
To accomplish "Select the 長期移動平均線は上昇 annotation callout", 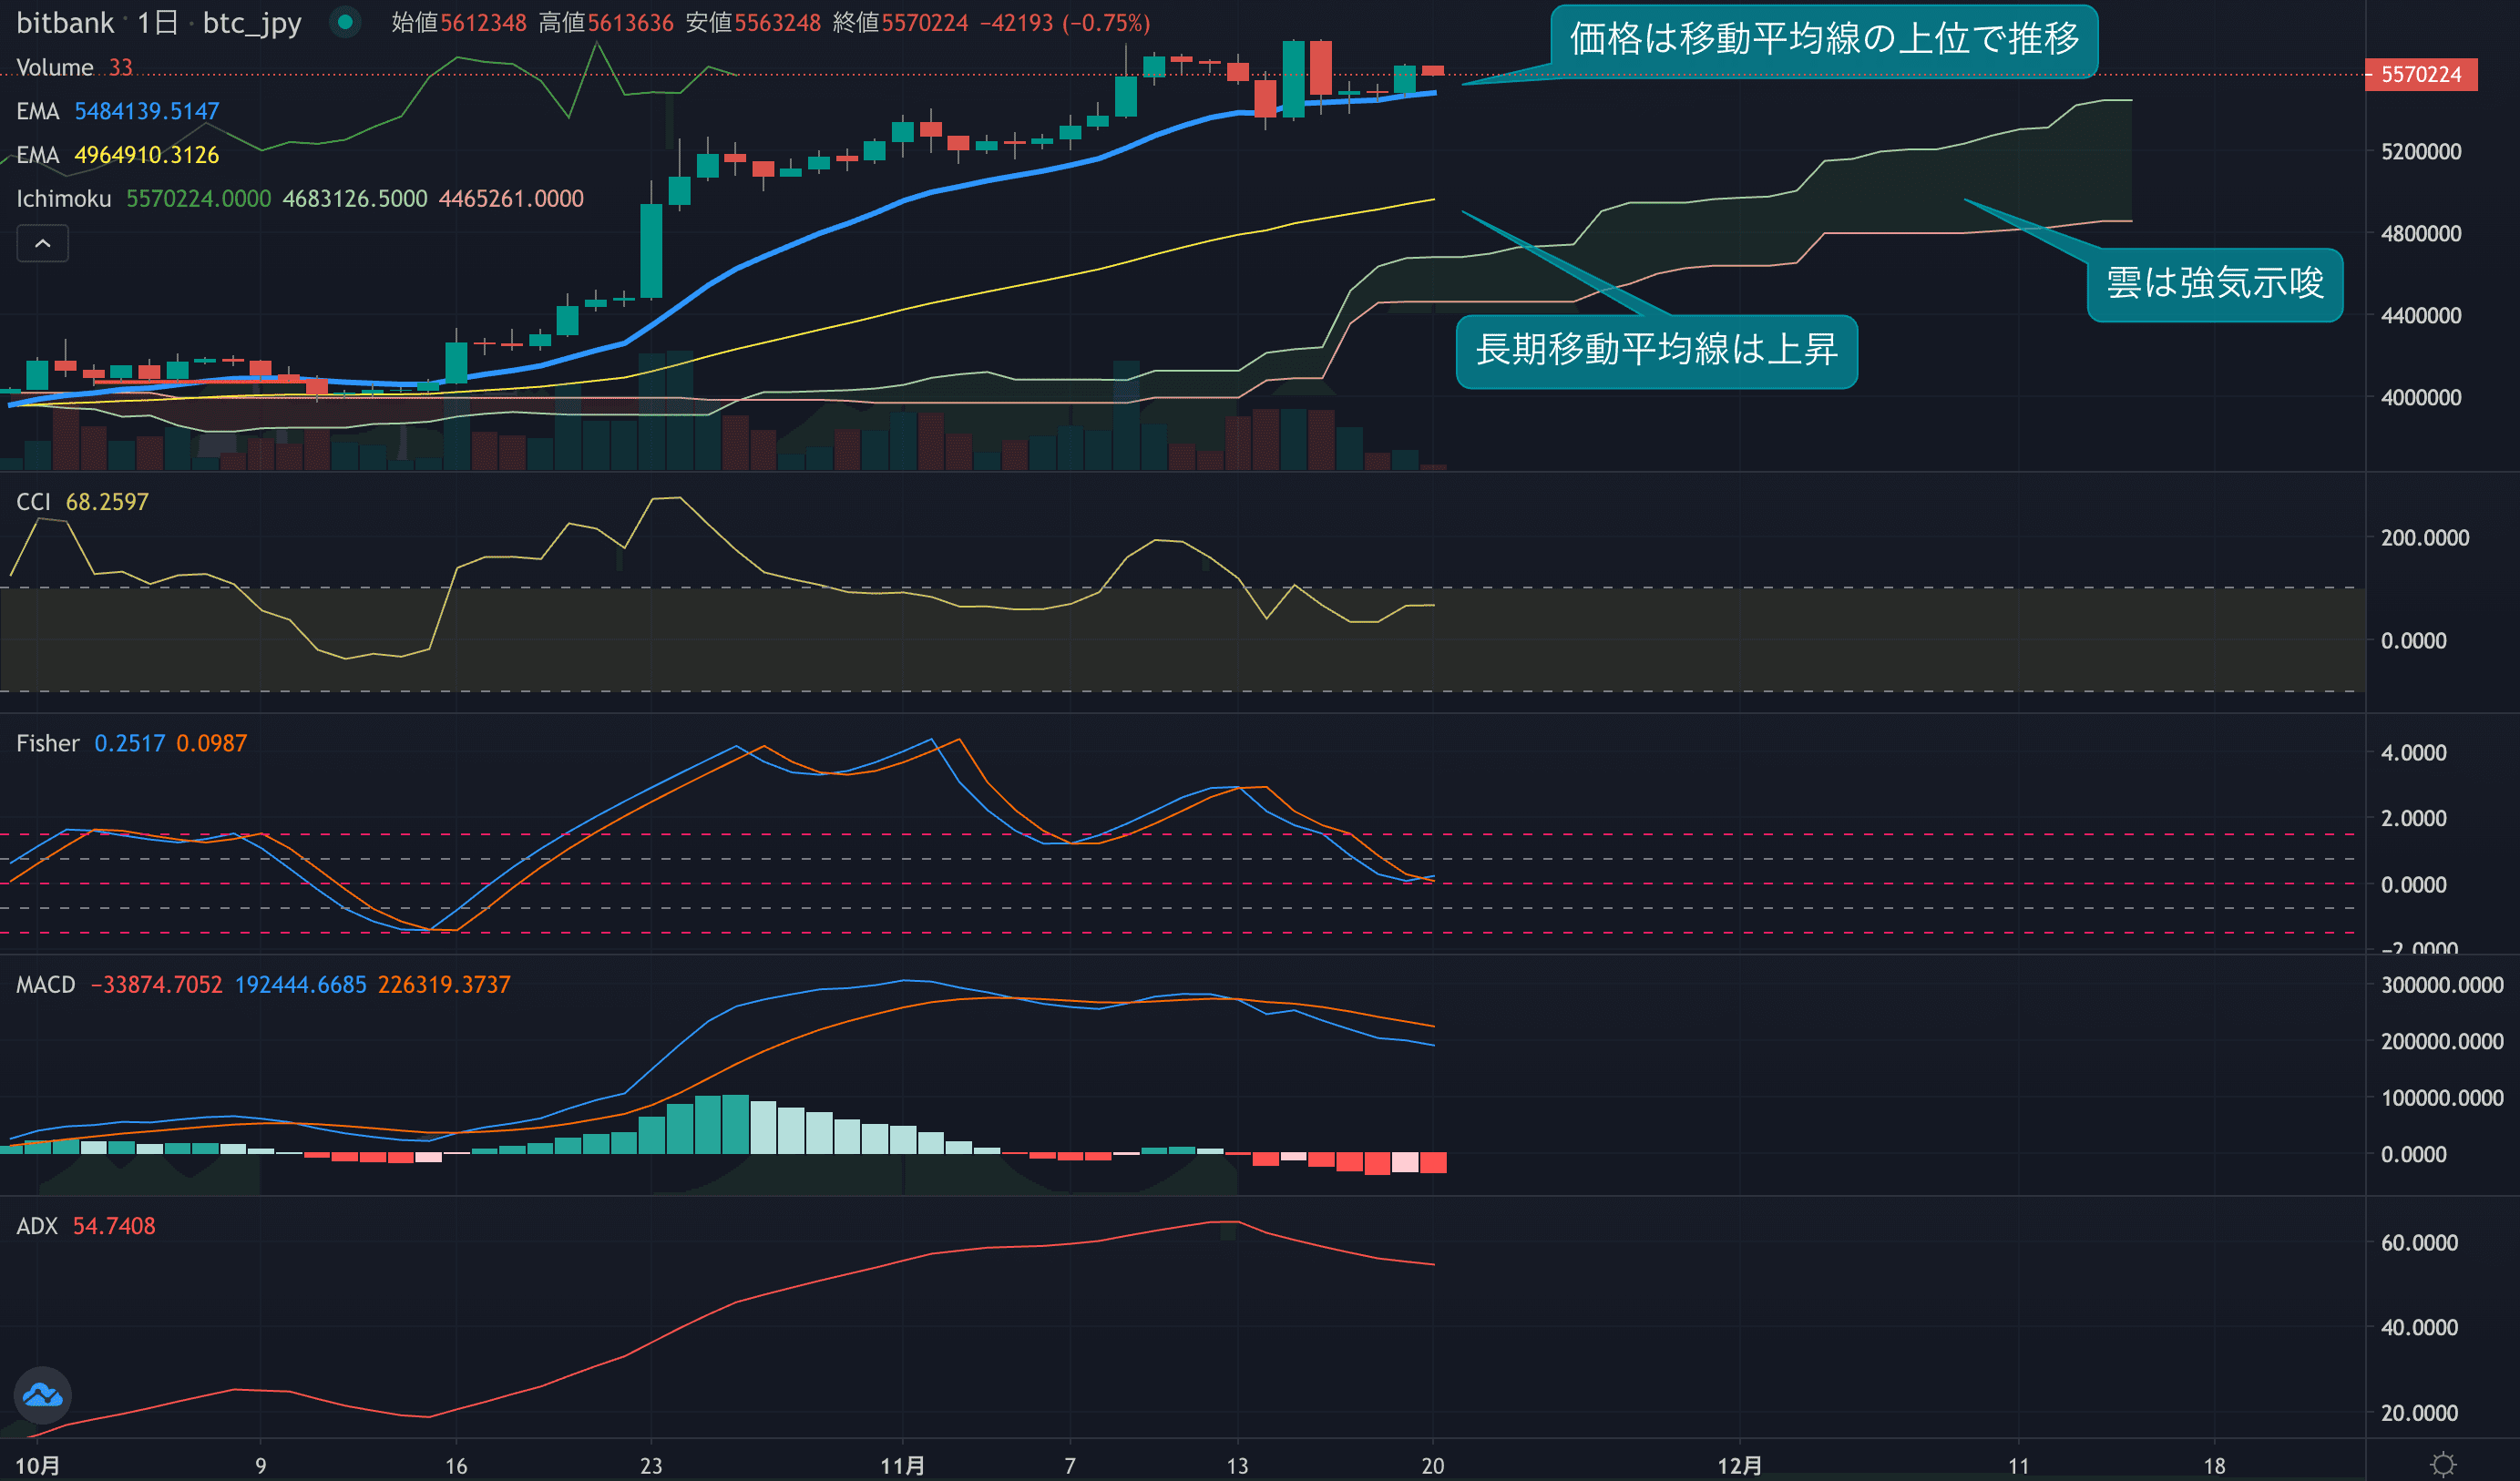I will (1656, 350).
